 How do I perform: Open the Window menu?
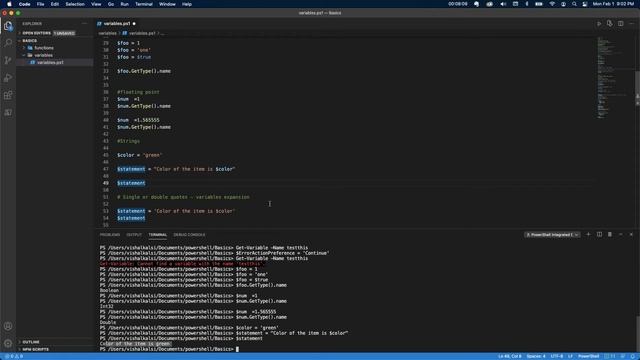[x=167, y=4]
